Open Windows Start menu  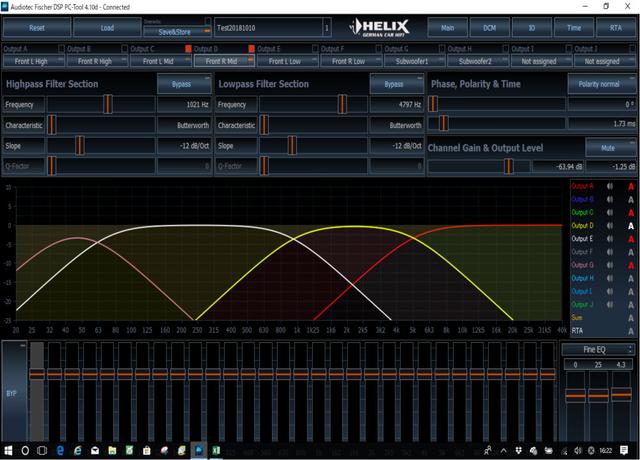[8, 451]
